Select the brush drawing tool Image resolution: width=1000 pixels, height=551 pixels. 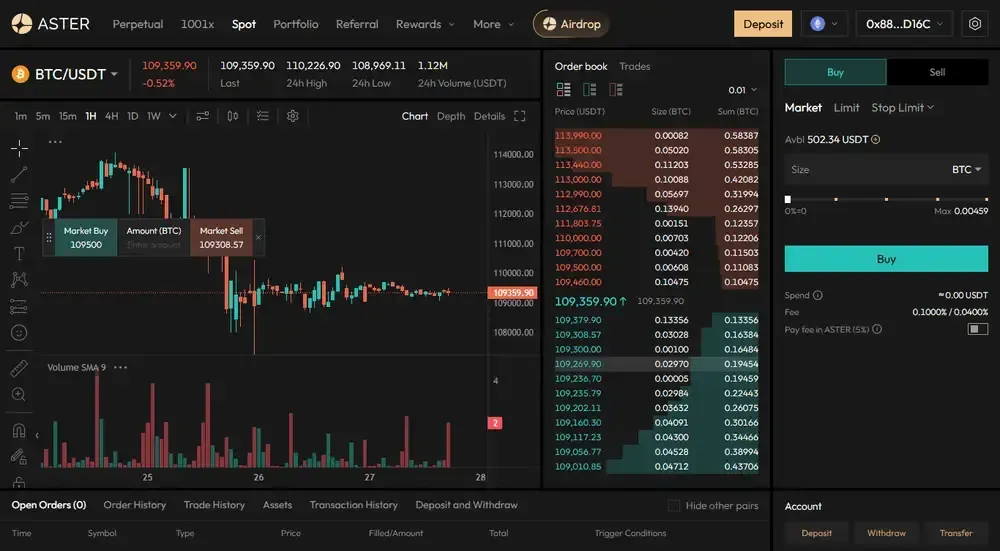(19, 228)
